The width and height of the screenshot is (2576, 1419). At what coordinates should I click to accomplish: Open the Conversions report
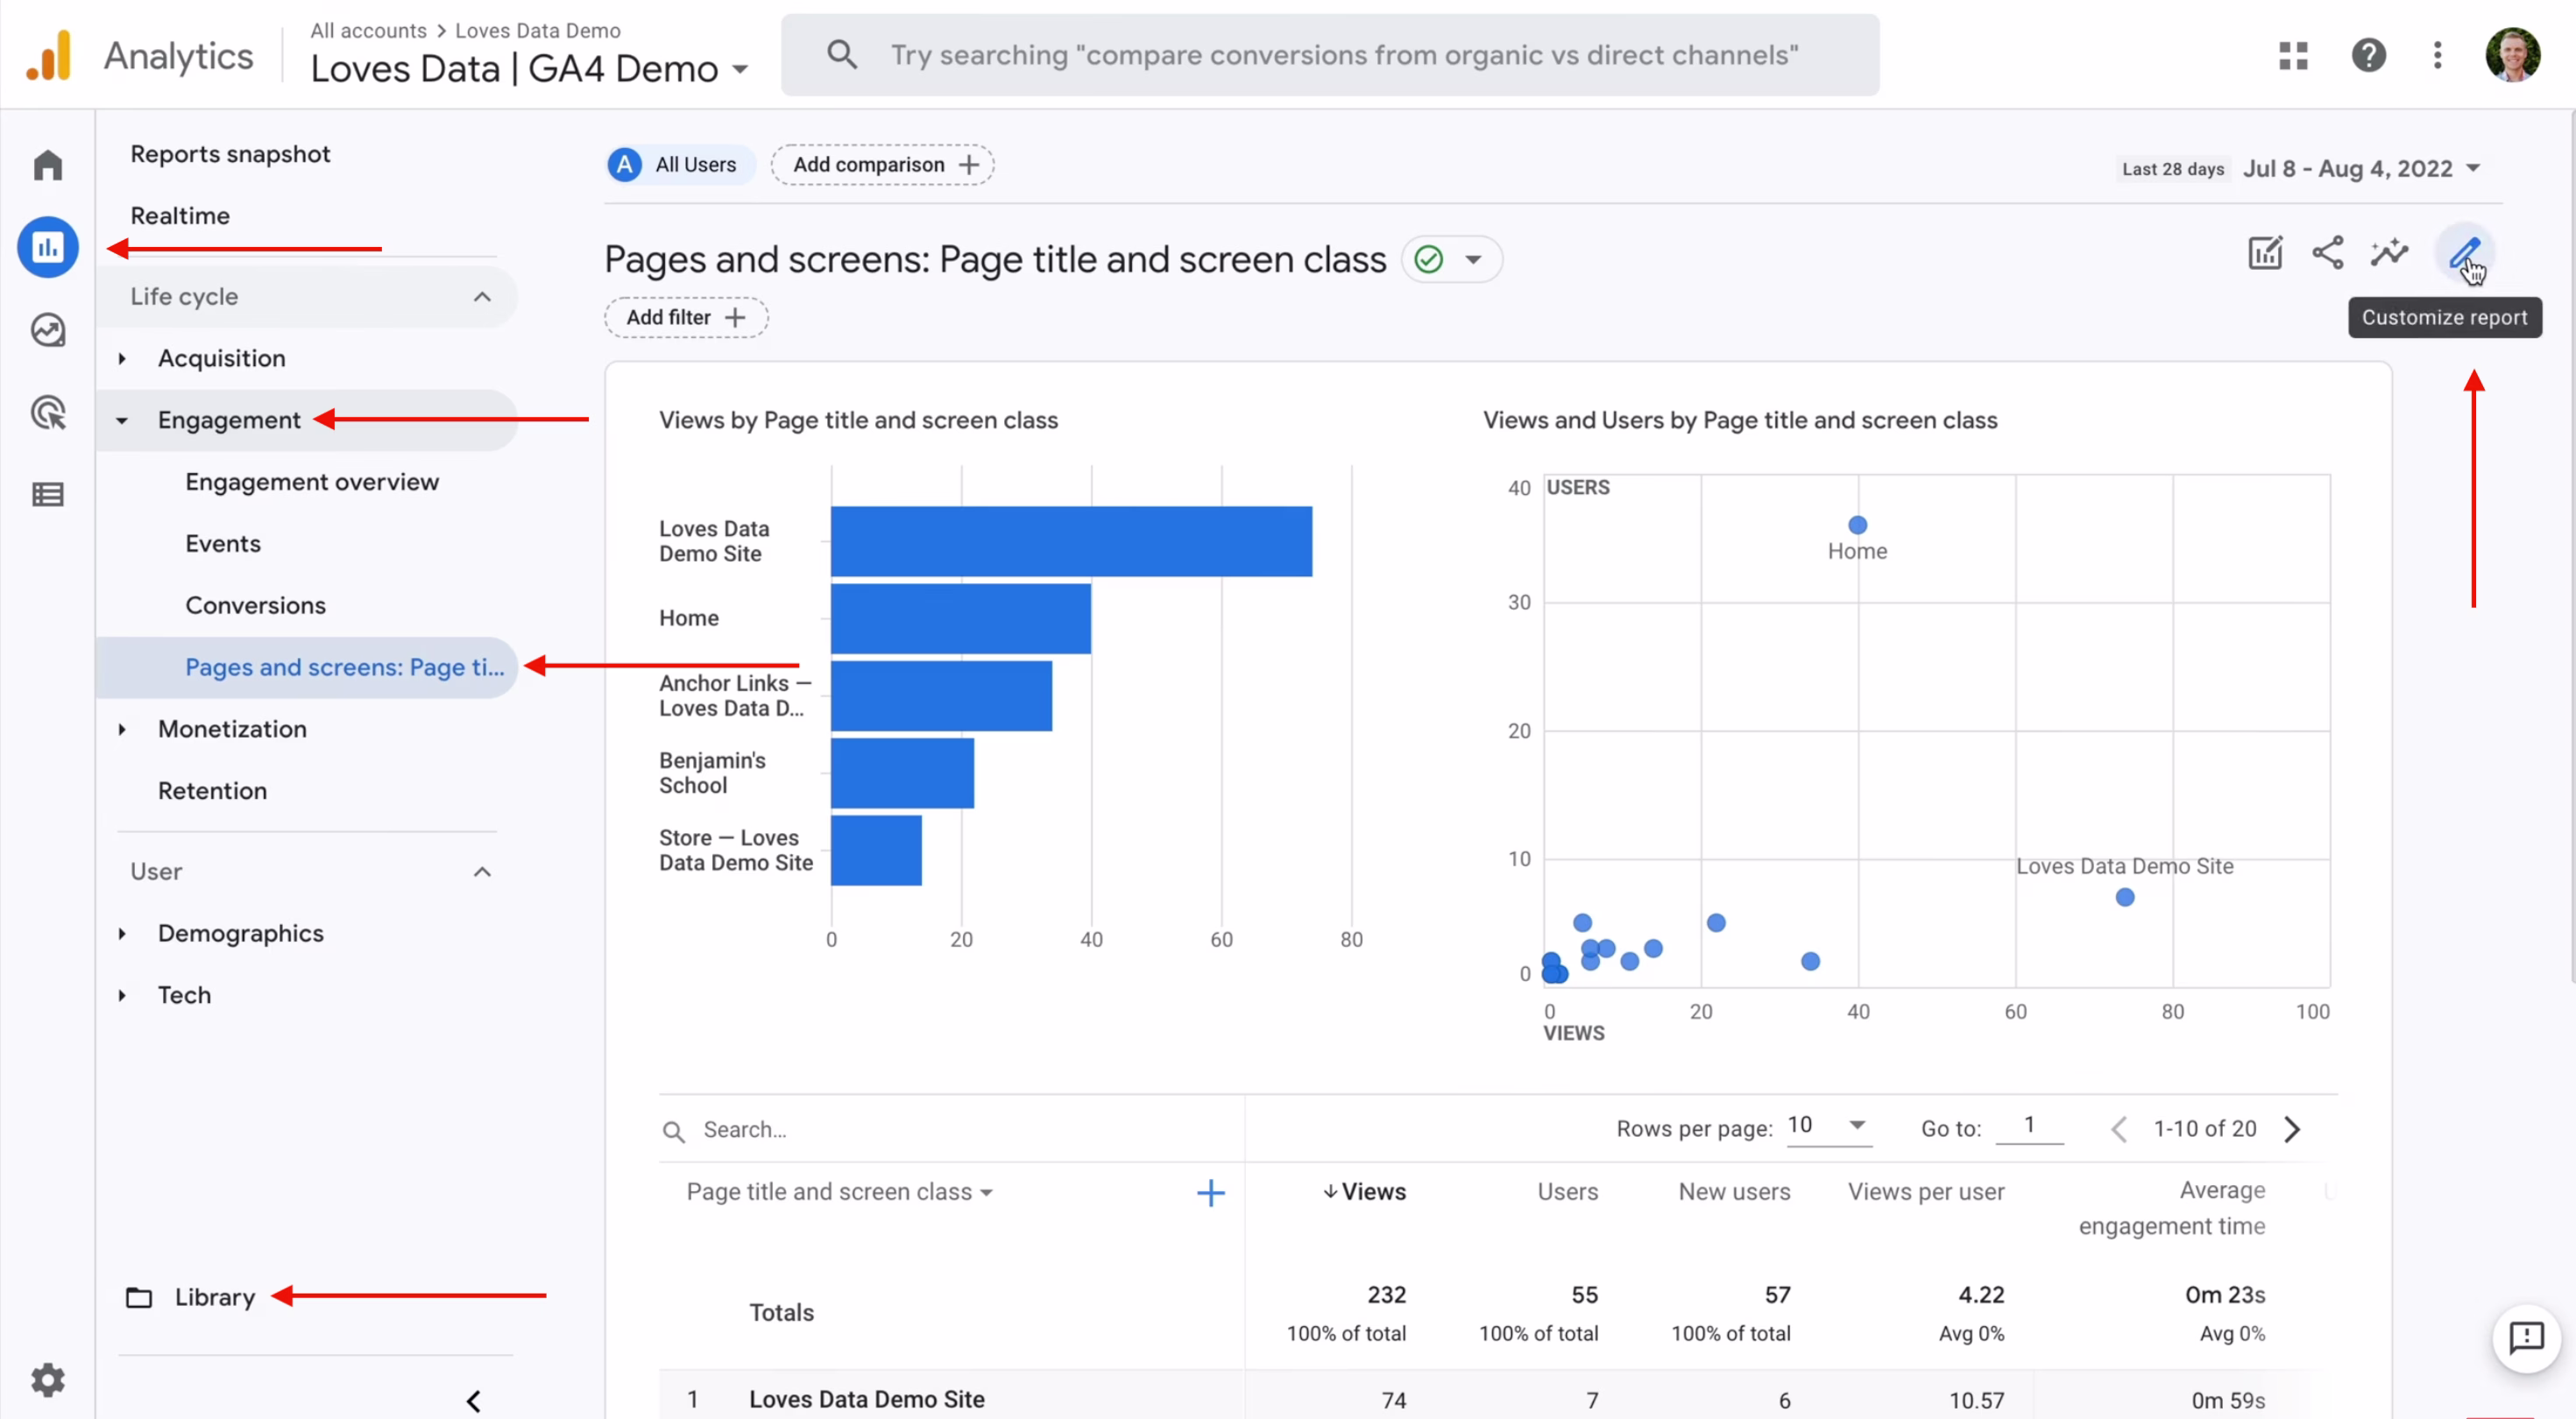point(255,605)
